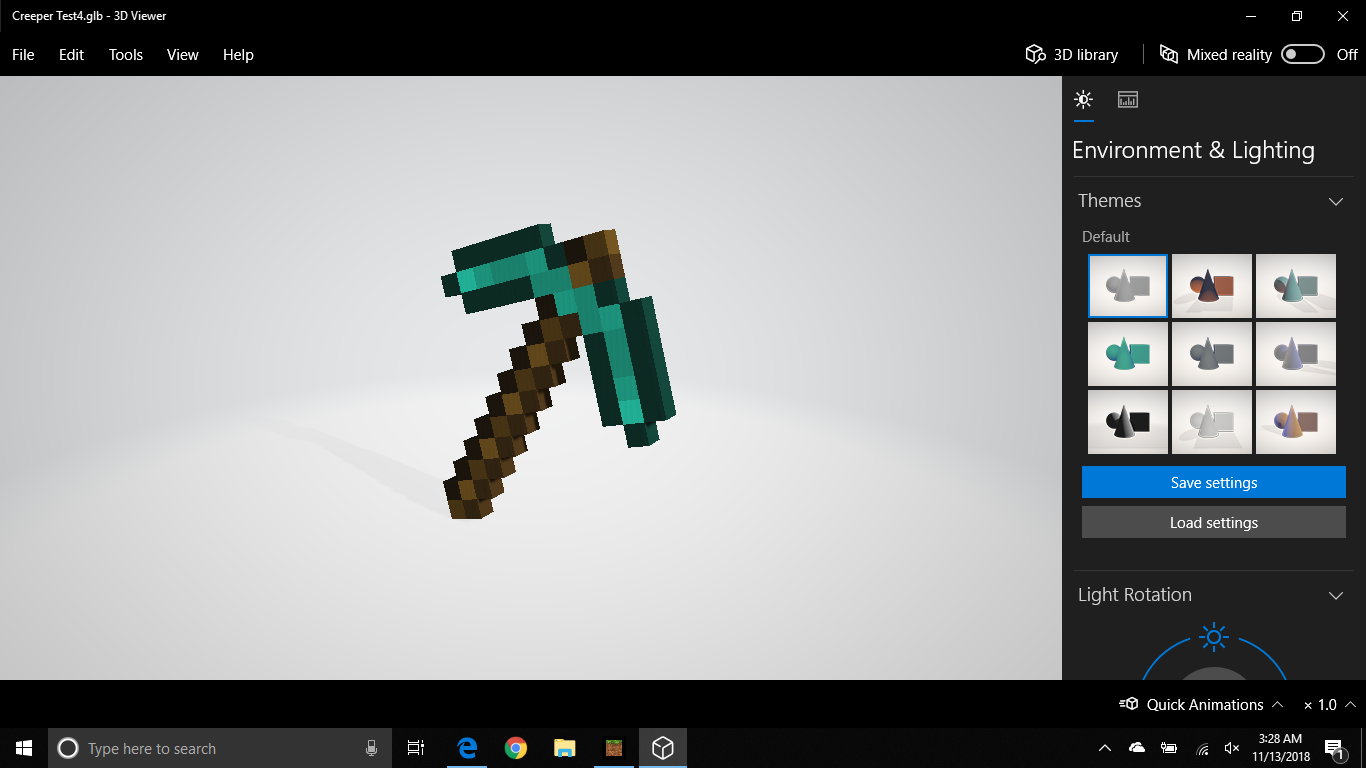Select the all-white shapes theme
Viewport: 1366px width, 768px height.
point(1212,422)
